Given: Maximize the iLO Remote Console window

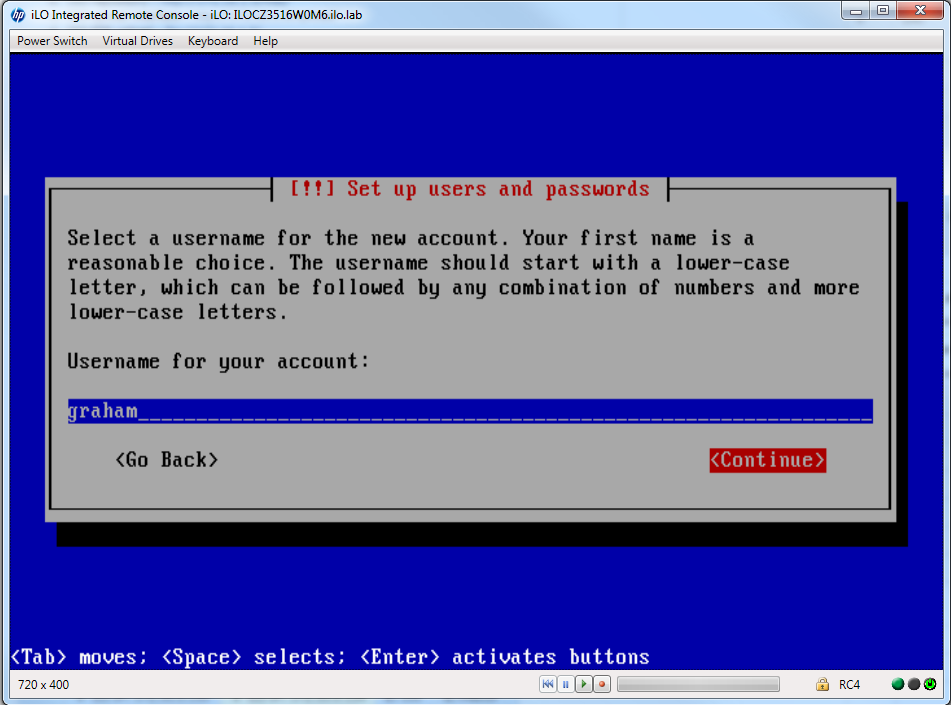Looking at the screenshot, I should (x=882, y=11).
